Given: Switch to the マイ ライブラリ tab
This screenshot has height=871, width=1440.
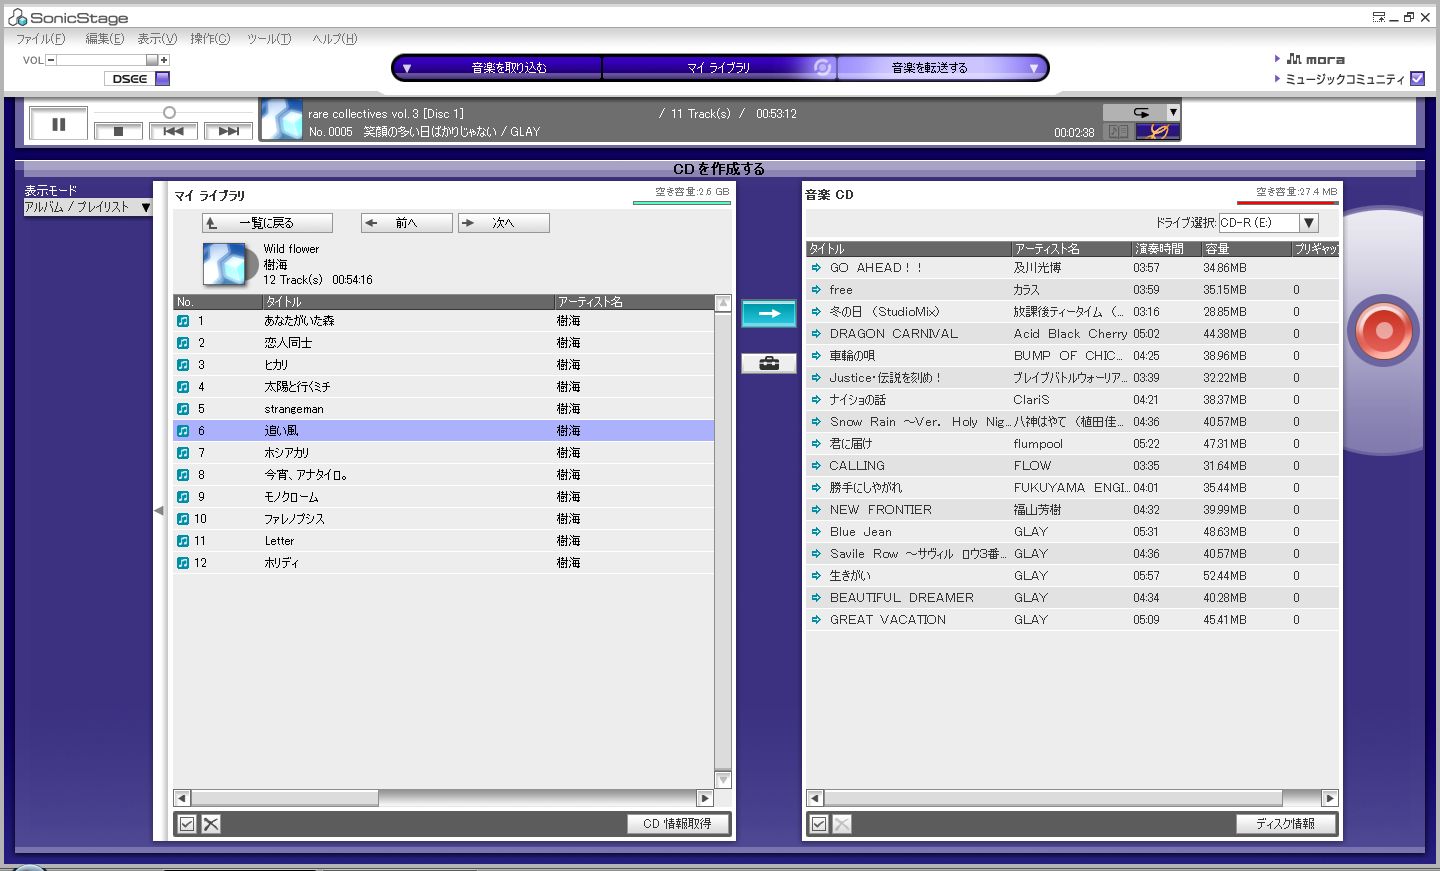Looking at the screenshot, I should pos(718,68).
